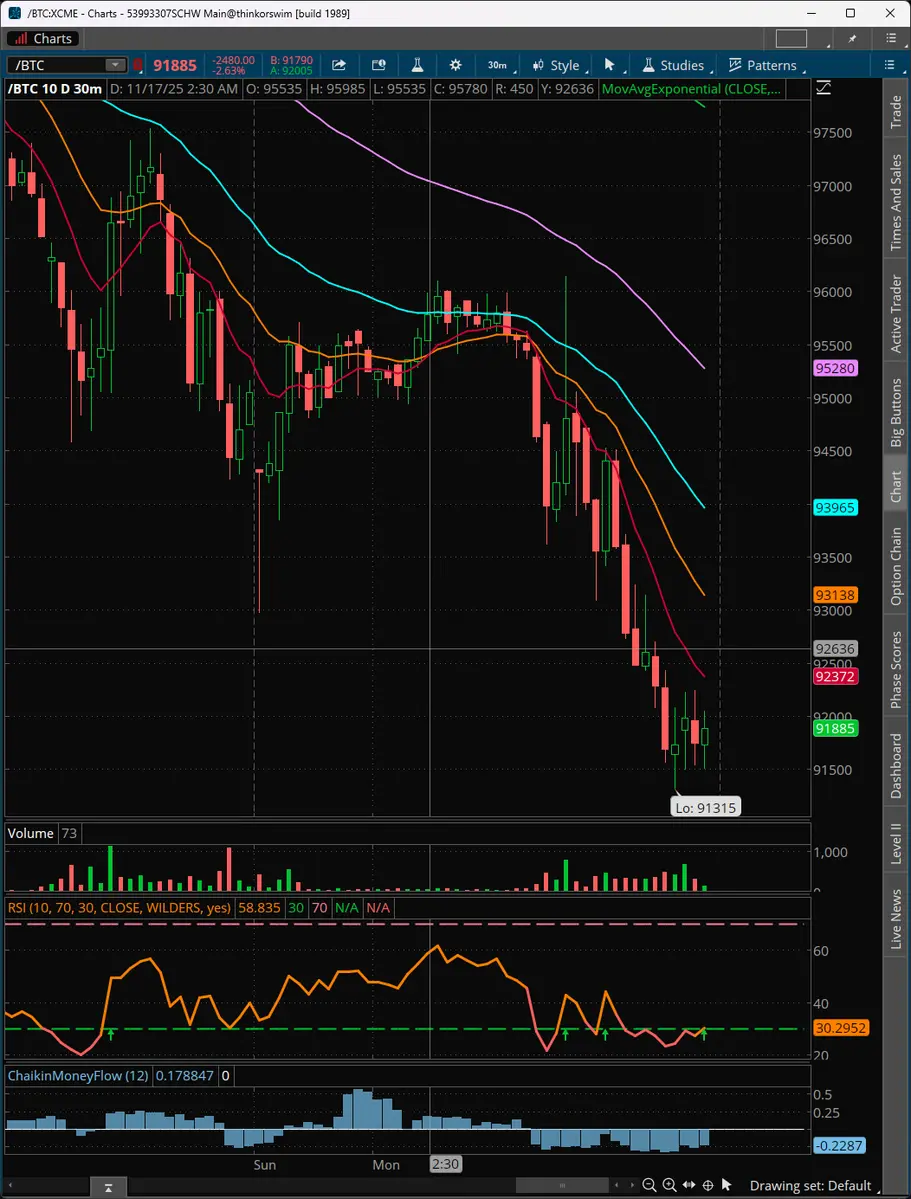
Task: Click the ChaikinMoneyFlow (12) label
Action: tap(78, 1076)
